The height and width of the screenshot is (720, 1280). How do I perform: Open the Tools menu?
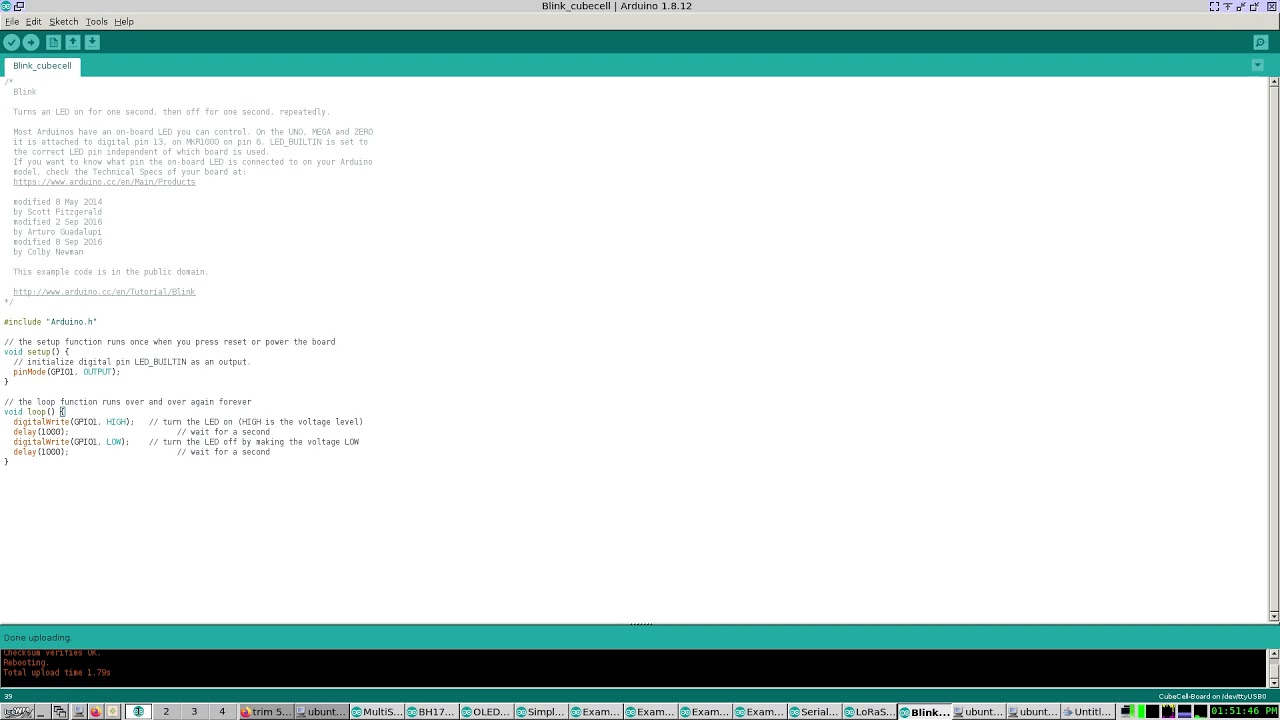tap(96, 21)
